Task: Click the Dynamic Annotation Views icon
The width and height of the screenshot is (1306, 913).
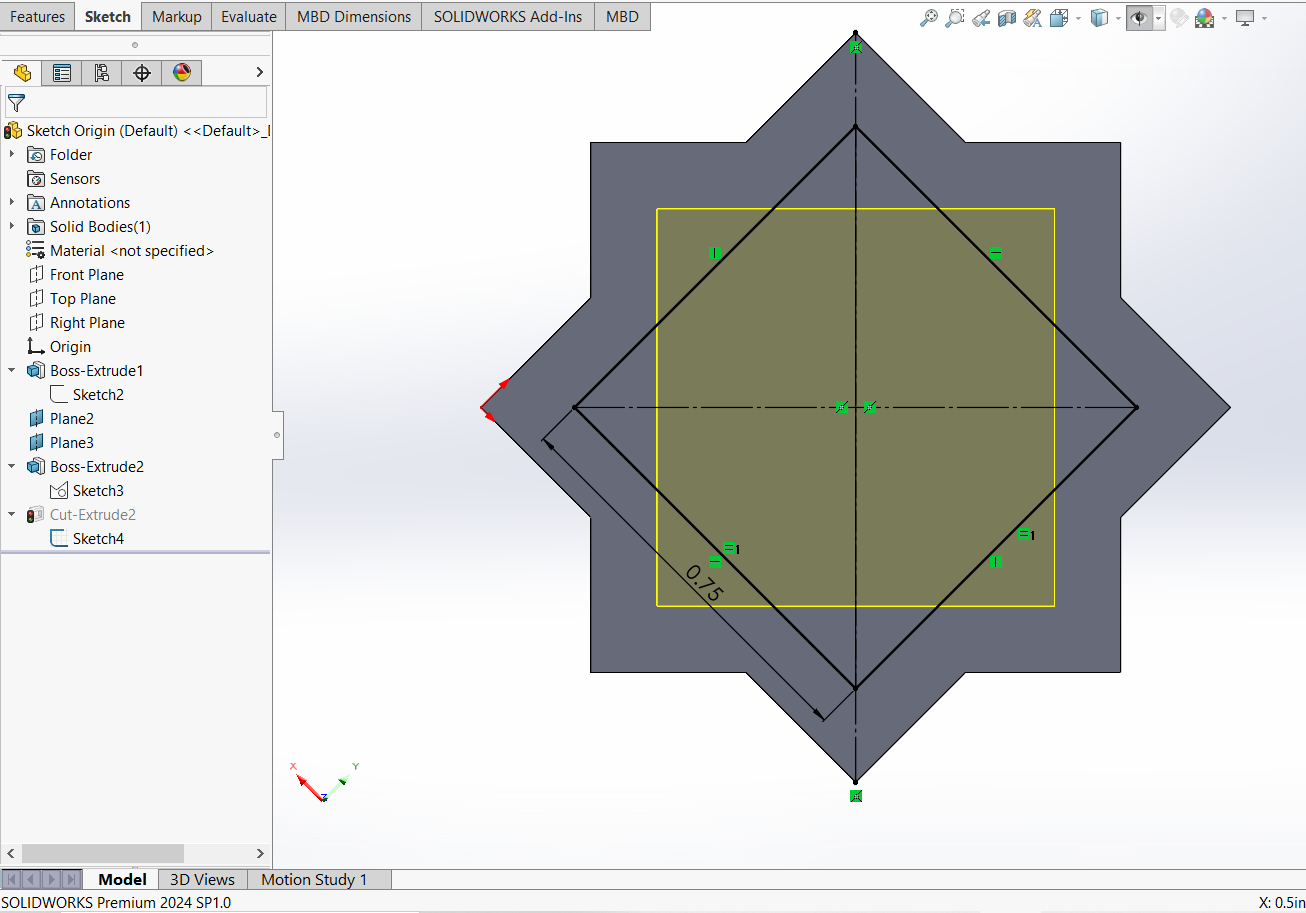Action: [1033, 17]
